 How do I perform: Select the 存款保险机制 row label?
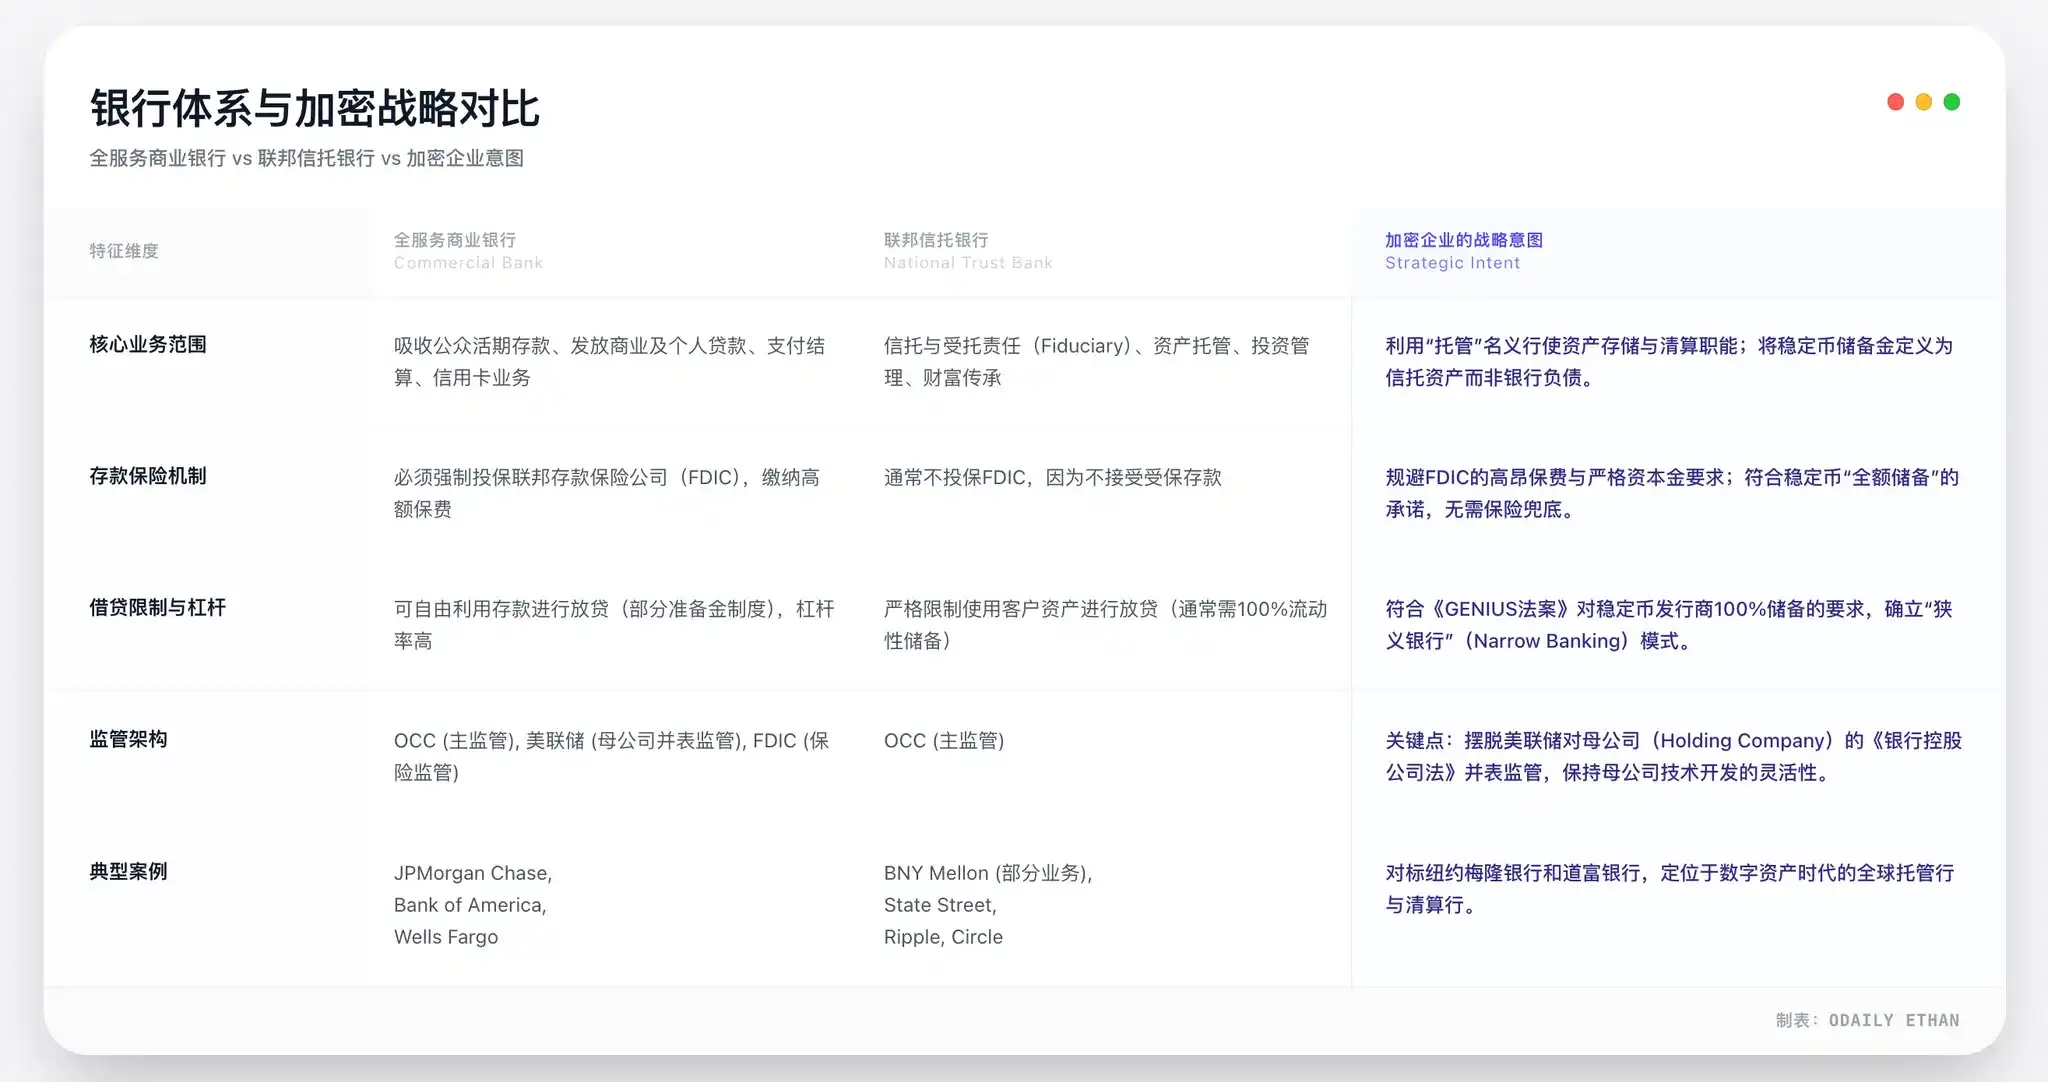click(147, 476)
